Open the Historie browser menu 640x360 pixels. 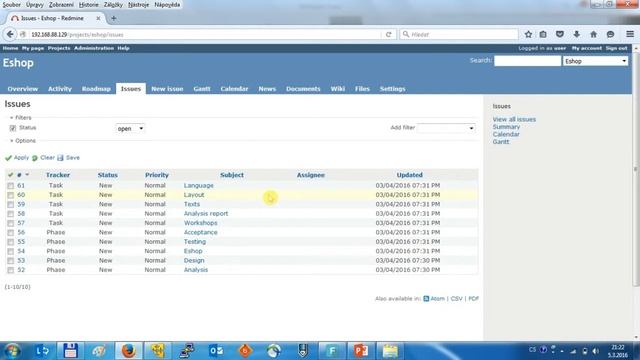[89, 5]
